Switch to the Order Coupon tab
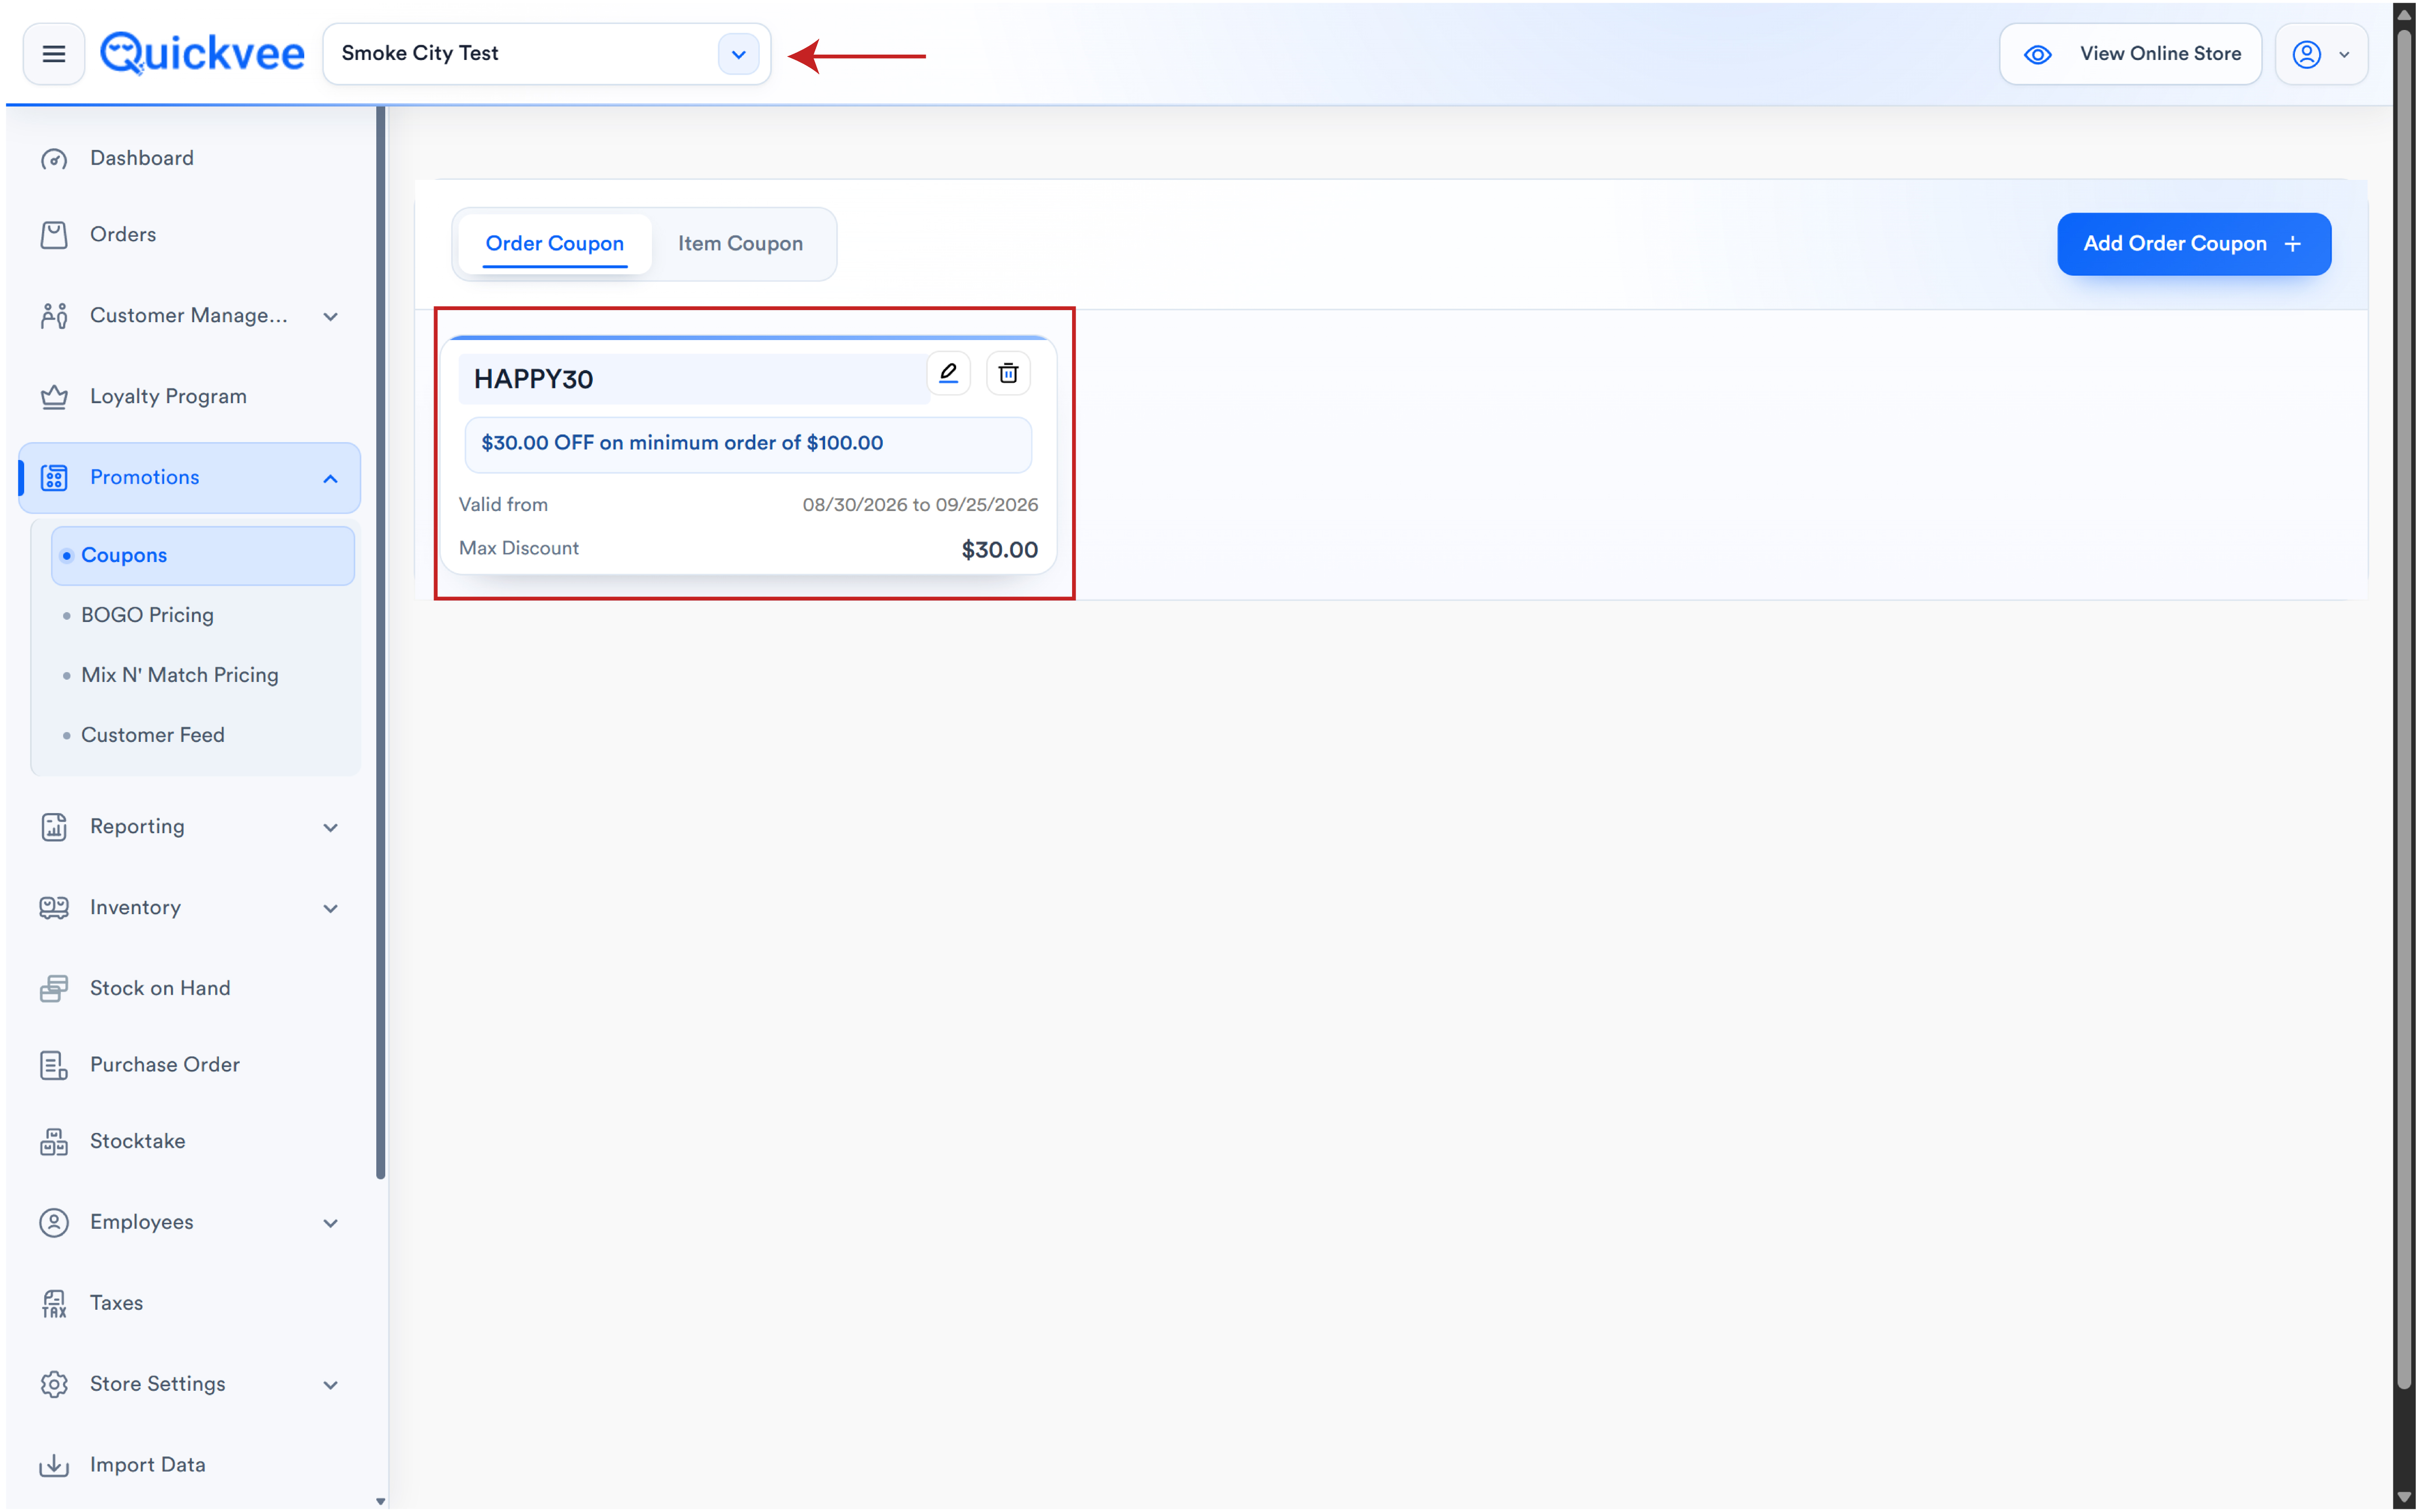Viewport: 2422px width, 1512px height. point(554,244)
